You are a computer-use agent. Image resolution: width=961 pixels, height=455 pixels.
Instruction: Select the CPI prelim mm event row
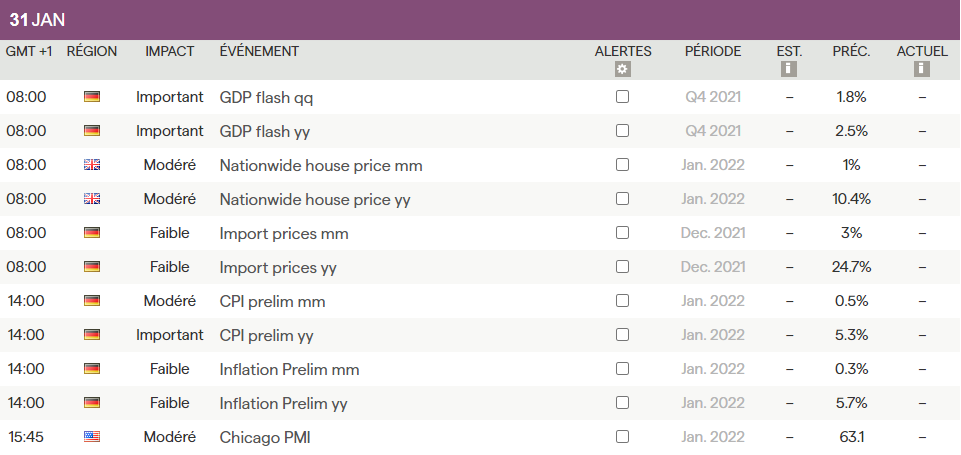pyautogui.click(x=272, y=301)
